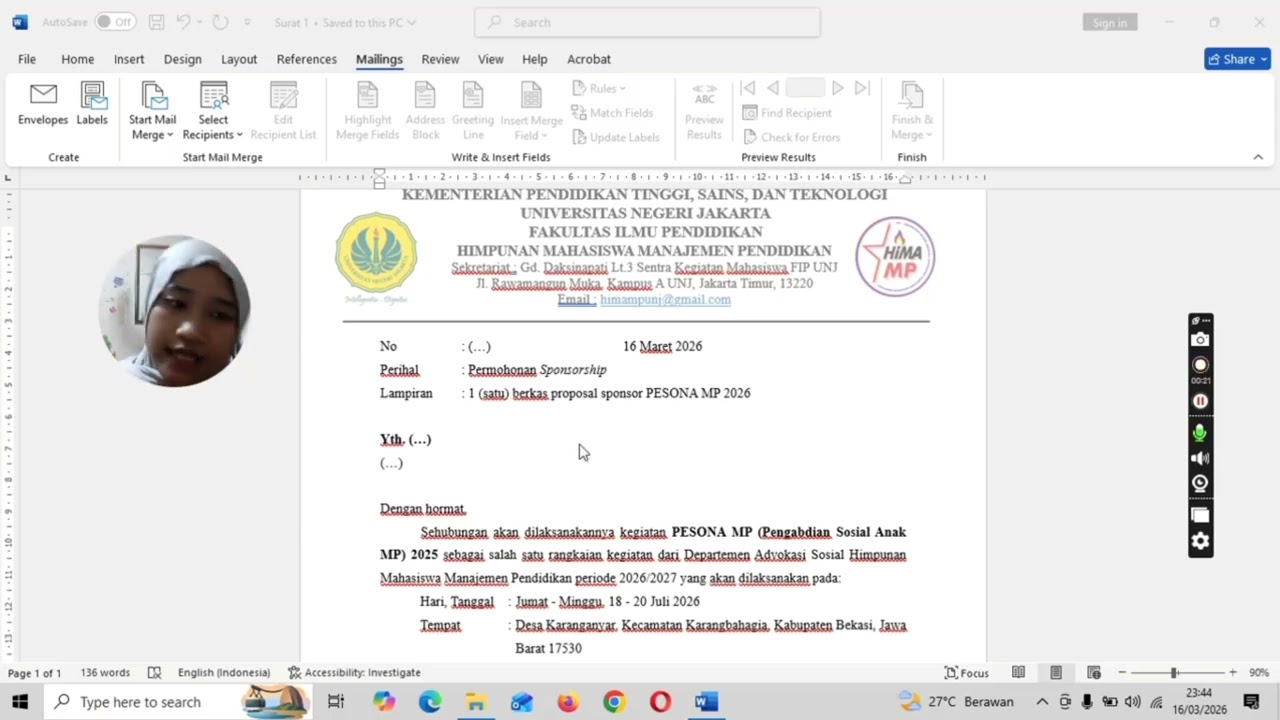Switch to Focus mode
1280x720 pixels.
coord(966,673)
